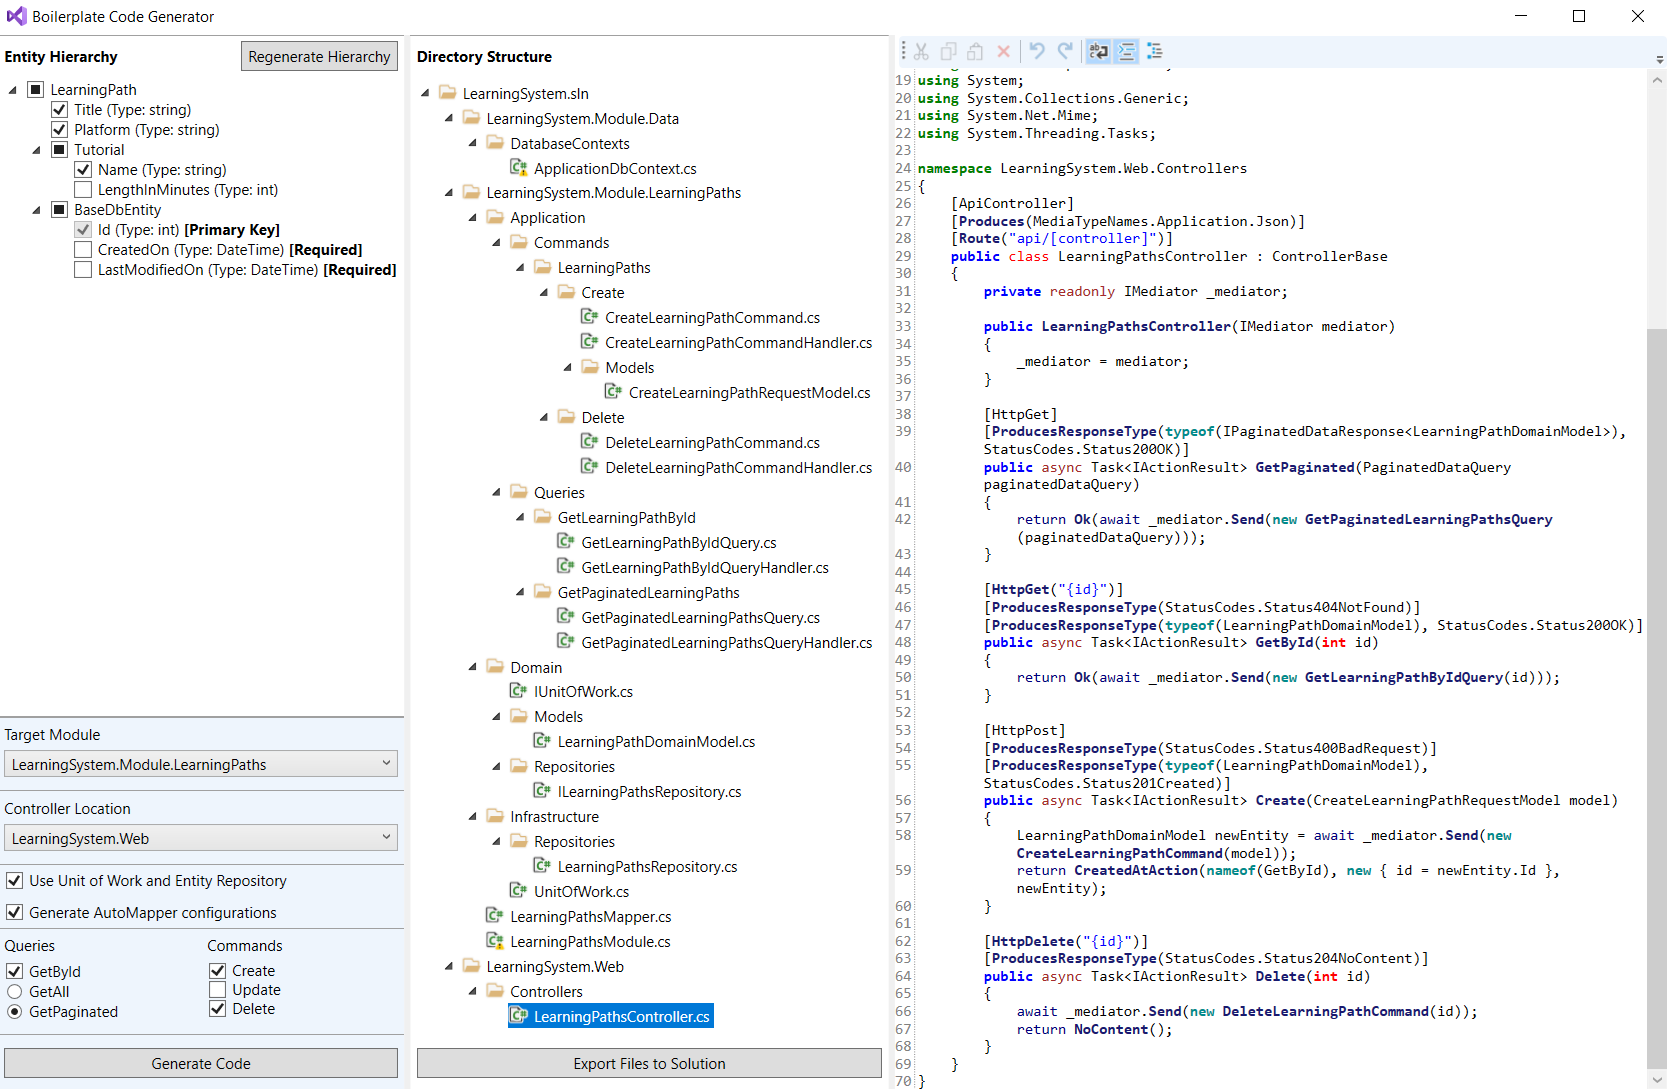1667x1089 pixels.
Task: Toggle the word wrap toolbar icon
Action: tap(1098, 51)
